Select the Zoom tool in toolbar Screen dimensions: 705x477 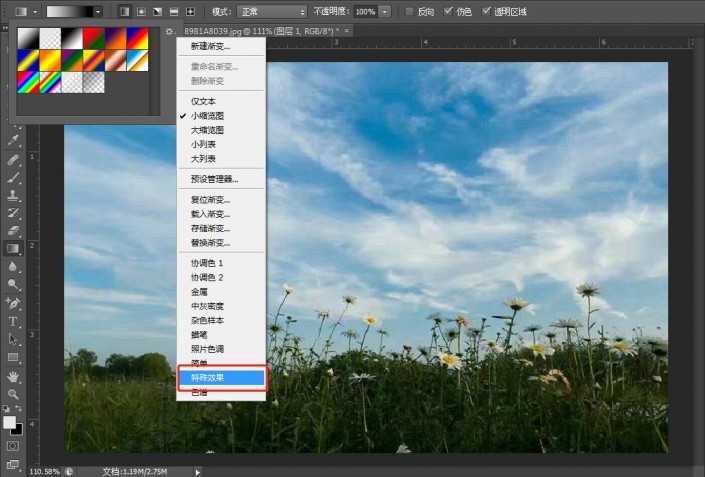click(13, 393)
